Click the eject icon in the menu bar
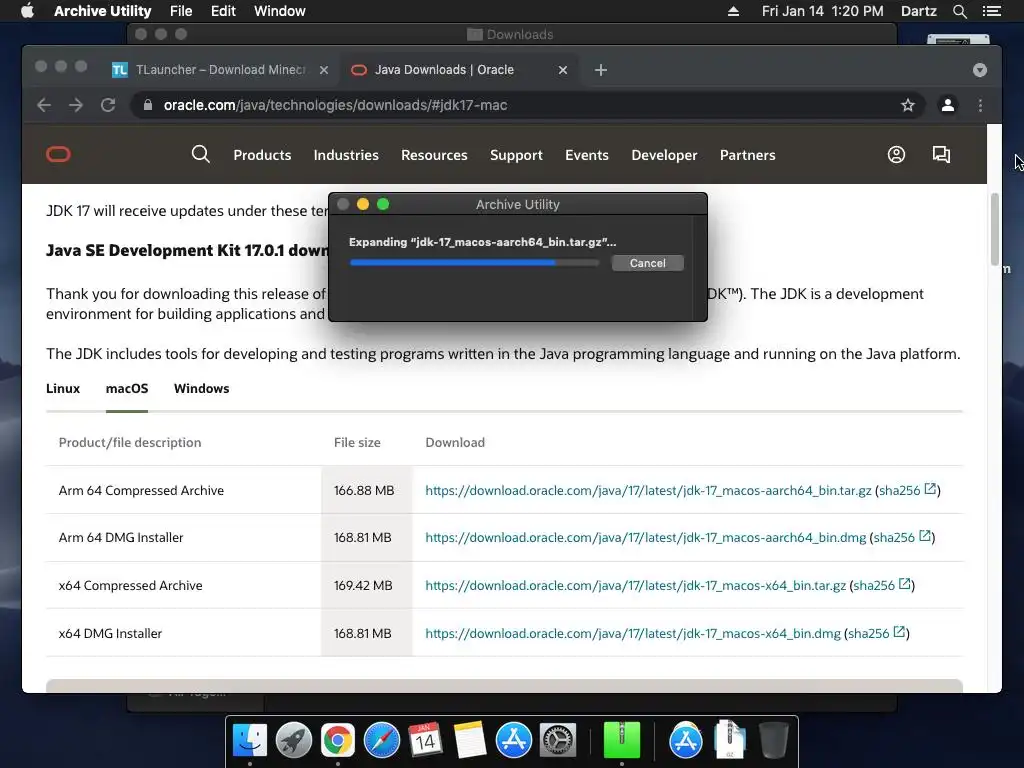The image size is (1024, 768). point(733,11)
